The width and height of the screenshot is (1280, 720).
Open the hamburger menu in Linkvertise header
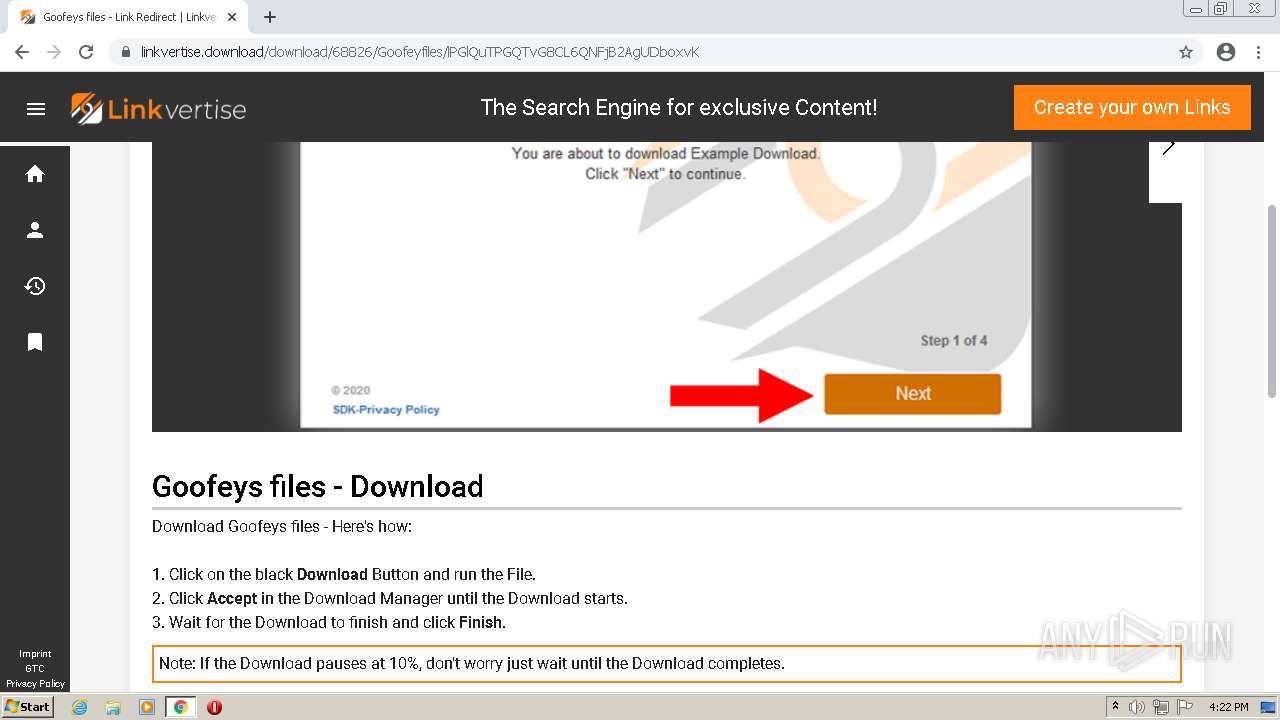point(36,109)
